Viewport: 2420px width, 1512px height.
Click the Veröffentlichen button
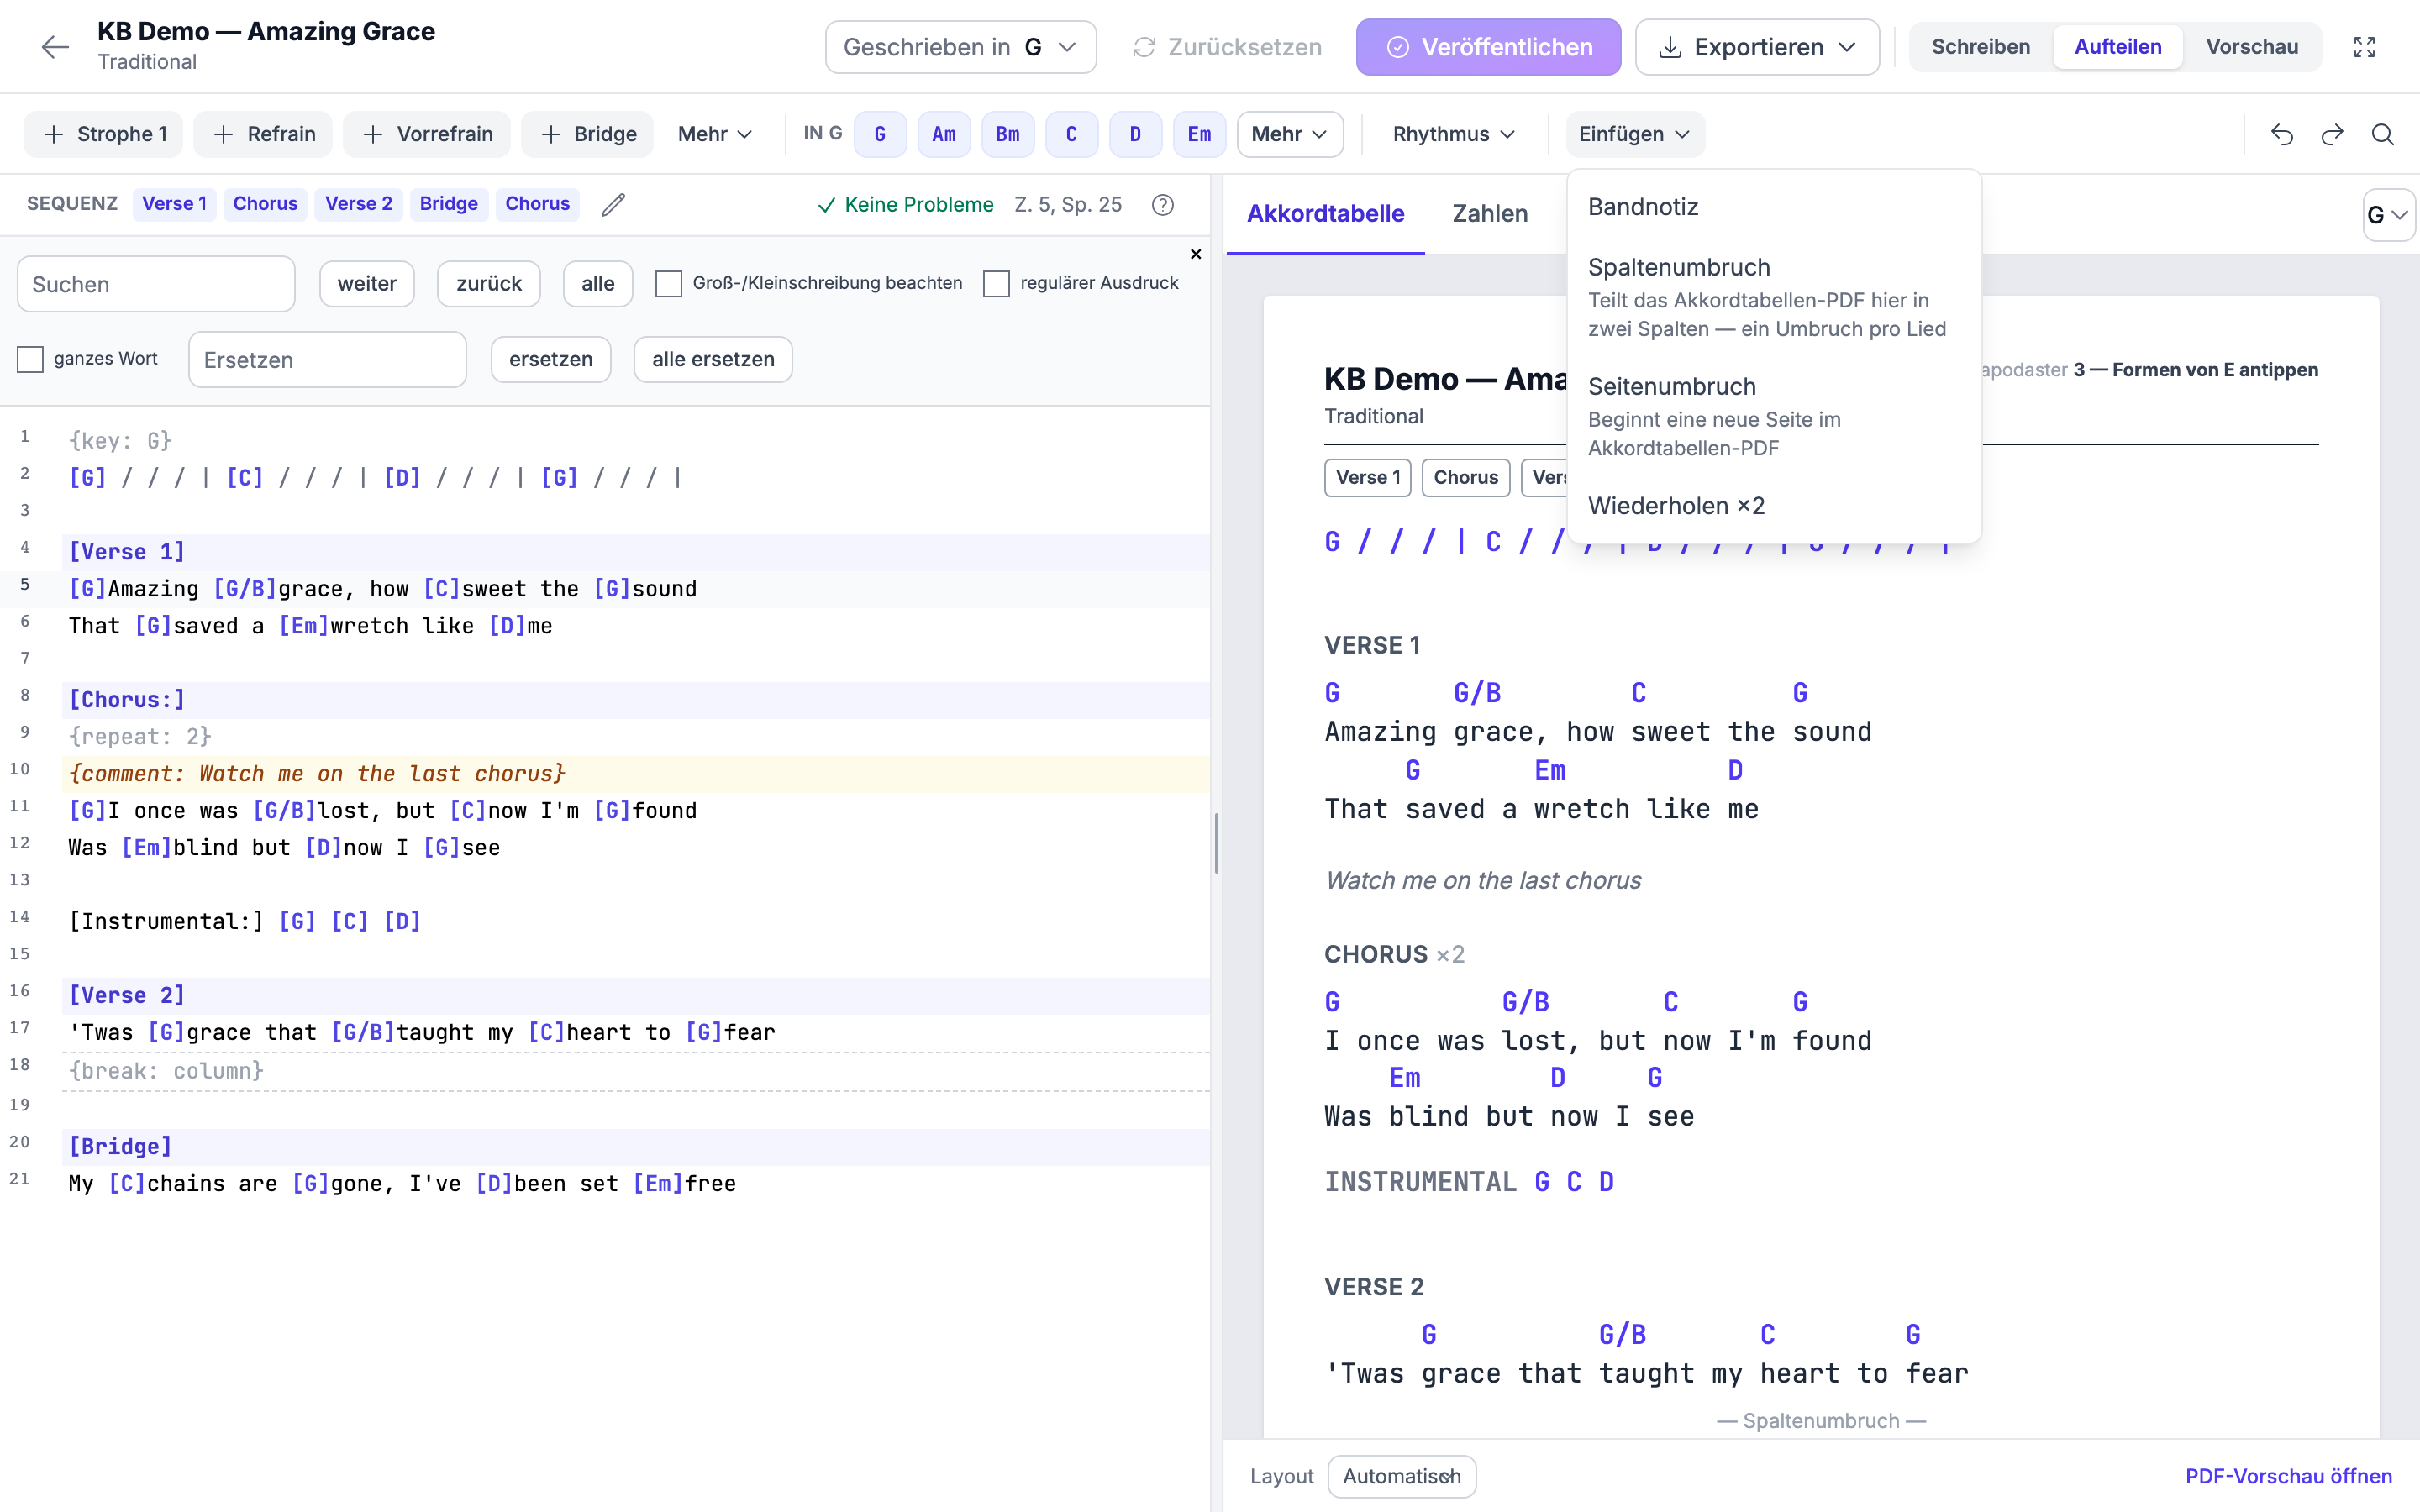pyautogui.click(x=1488, y=47)
